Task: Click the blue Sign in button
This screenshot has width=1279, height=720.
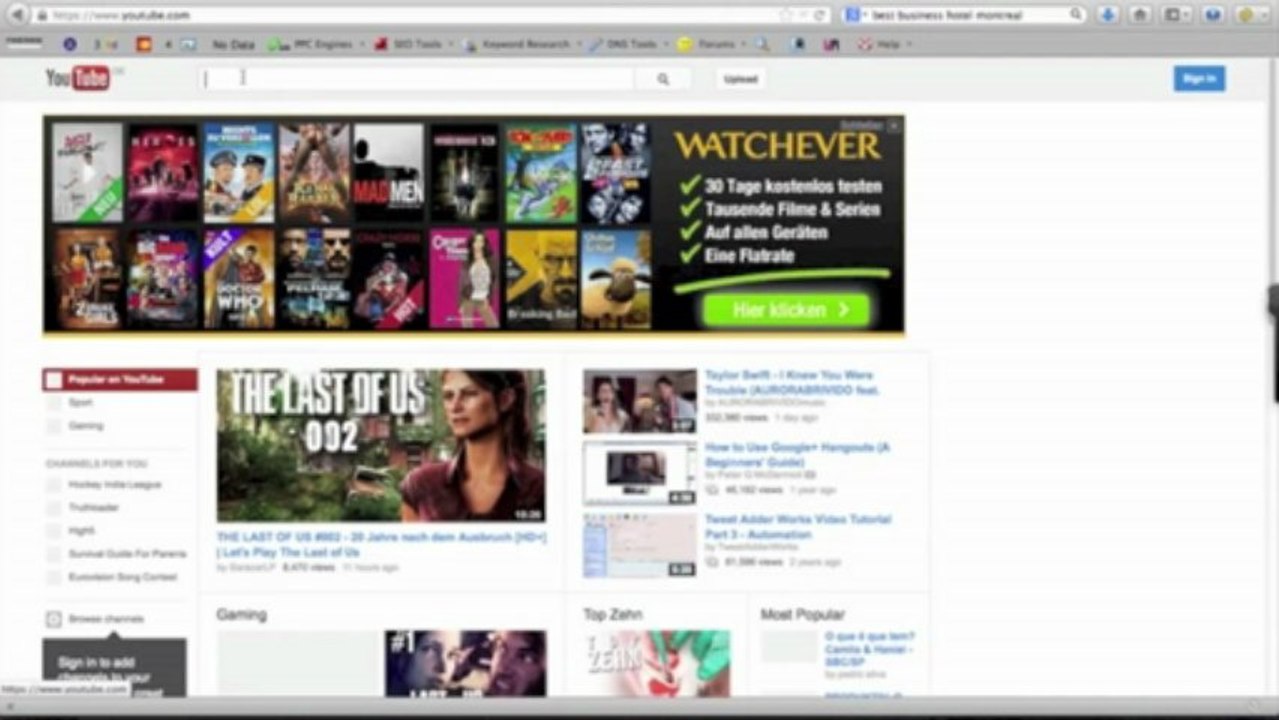Action: point(1199,79)
